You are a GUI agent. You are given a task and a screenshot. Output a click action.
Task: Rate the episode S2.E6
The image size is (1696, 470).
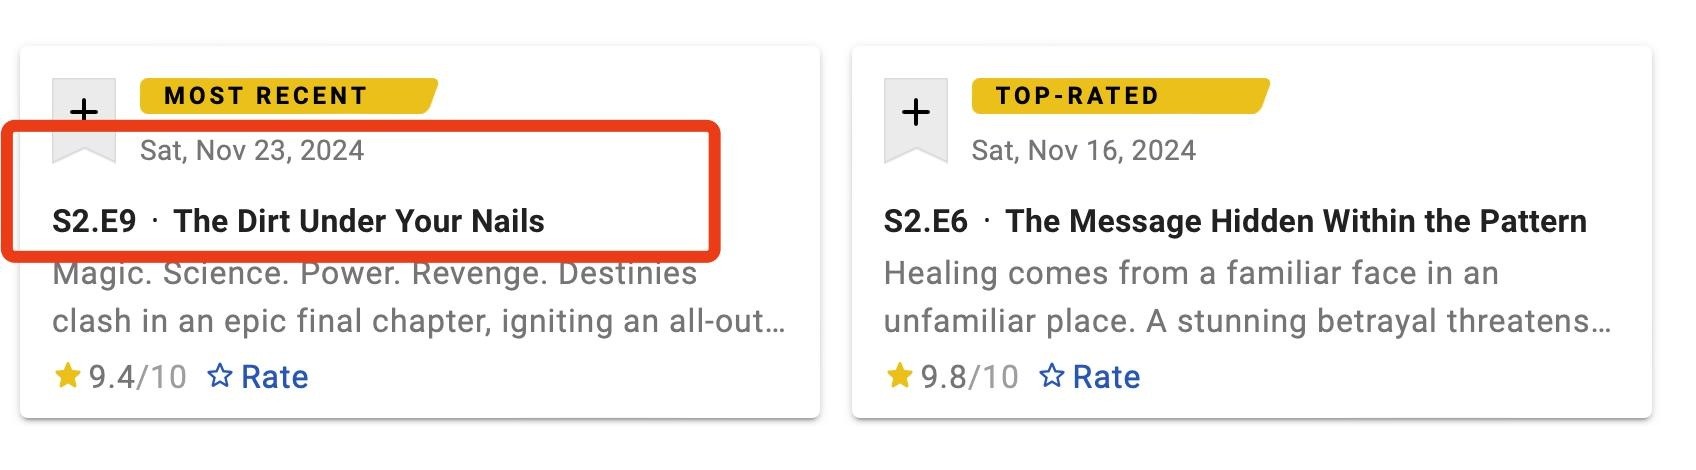pos(1090,377)
